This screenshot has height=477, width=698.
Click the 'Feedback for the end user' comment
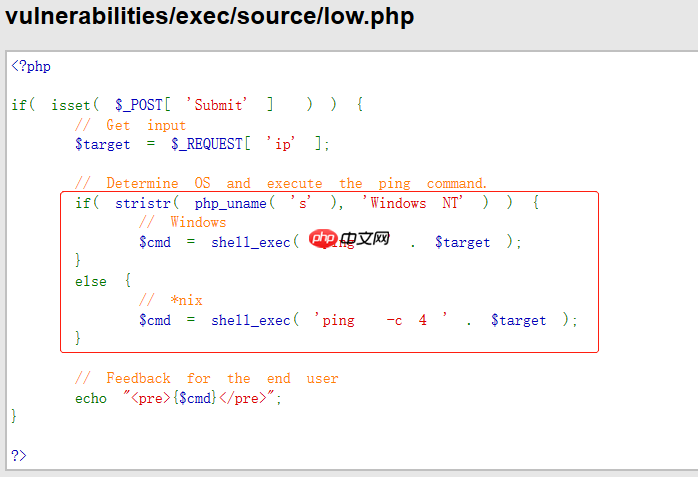[207, 379]
